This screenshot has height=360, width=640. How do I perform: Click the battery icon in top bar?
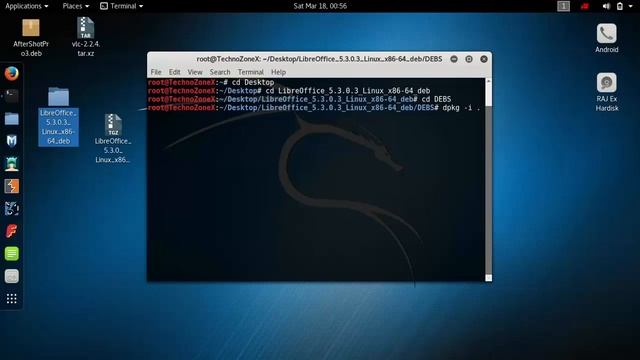tap(620, 6)
